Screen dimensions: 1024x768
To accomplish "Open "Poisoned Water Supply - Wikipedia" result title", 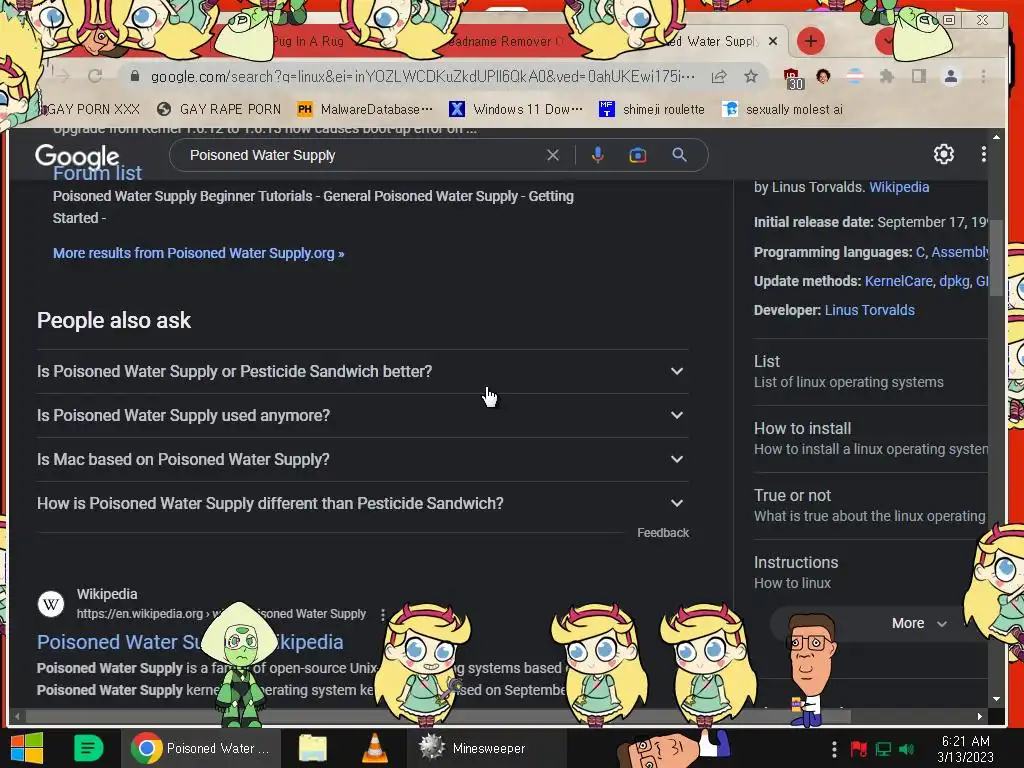I will pos(190,643).
